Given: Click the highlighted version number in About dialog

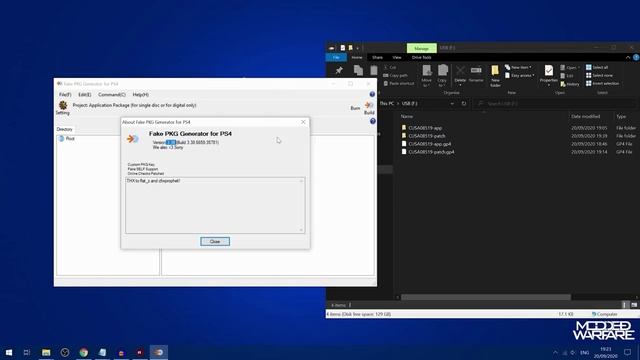Looking at the screenshot, I should 171,142.
